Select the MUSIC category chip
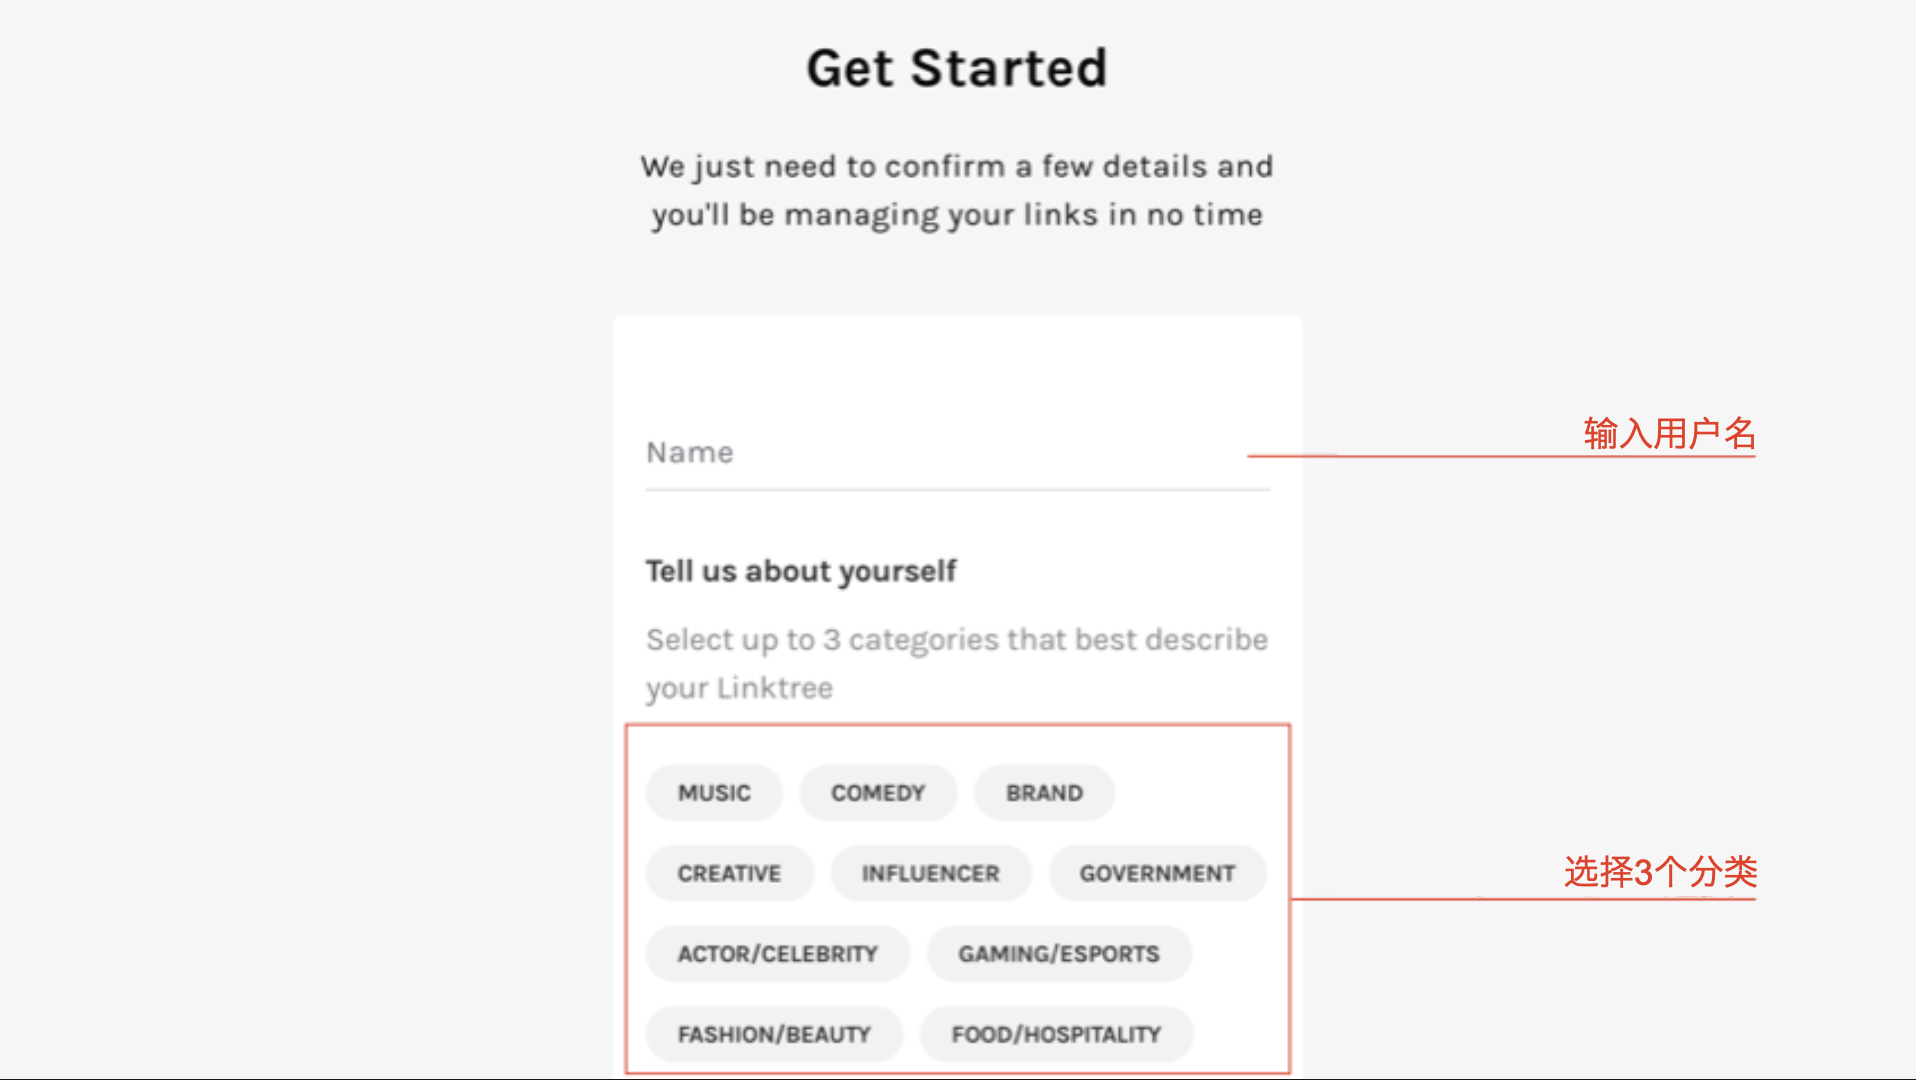Screen dimensions: 1916x1080 (714, 793)
